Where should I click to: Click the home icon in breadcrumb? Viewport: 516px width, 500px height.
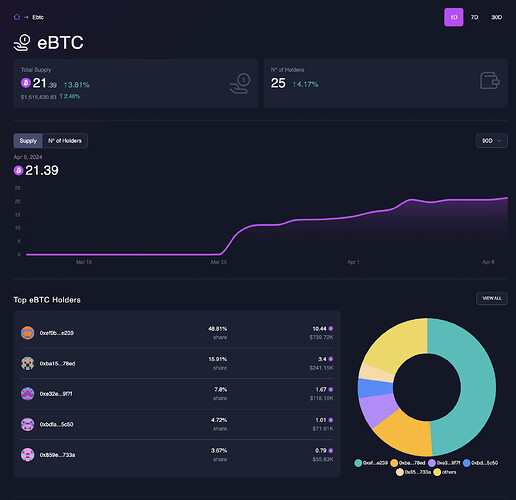point(17,17)
